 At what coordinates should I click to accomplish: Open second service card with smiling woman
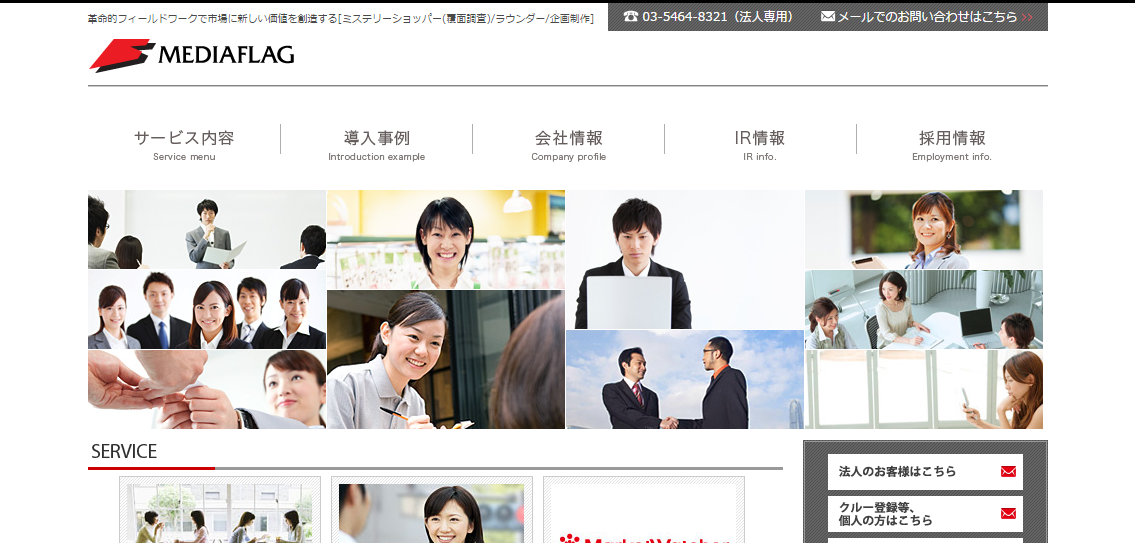pyautogui.click(x=432, y=510)
